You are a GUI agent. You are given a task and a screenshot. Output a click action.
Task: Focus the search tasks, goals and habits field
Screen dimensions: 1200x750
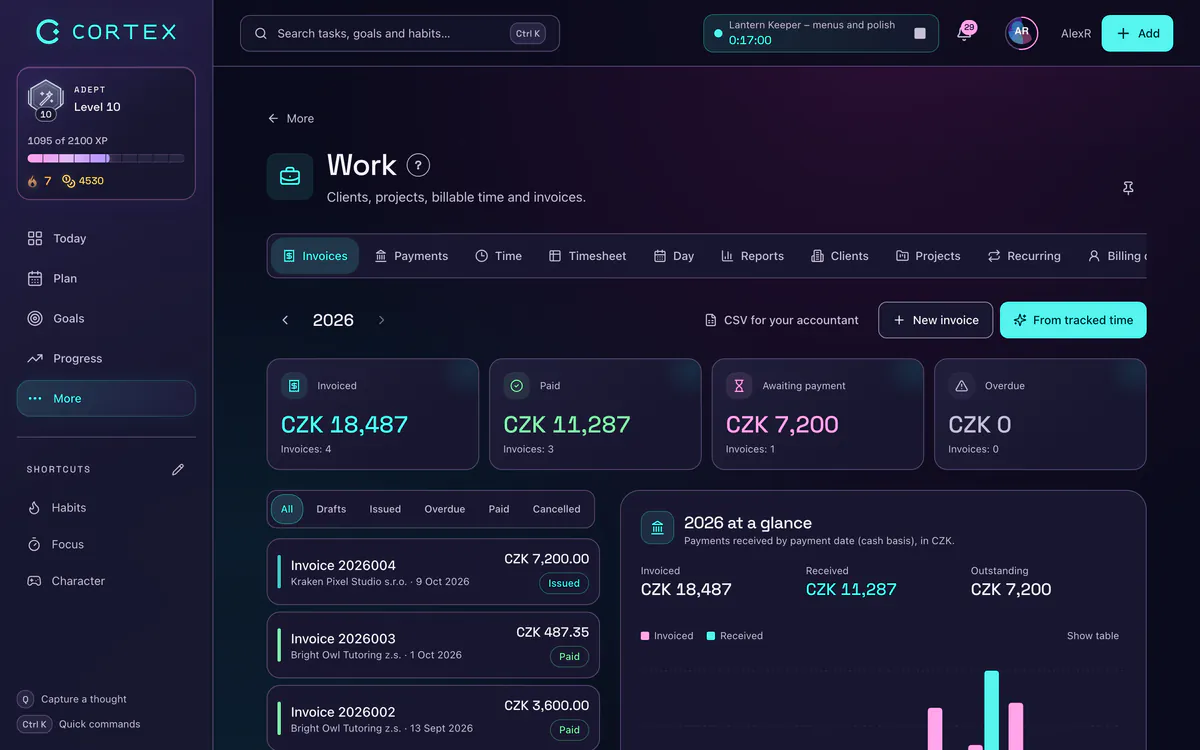pos(400,33)
